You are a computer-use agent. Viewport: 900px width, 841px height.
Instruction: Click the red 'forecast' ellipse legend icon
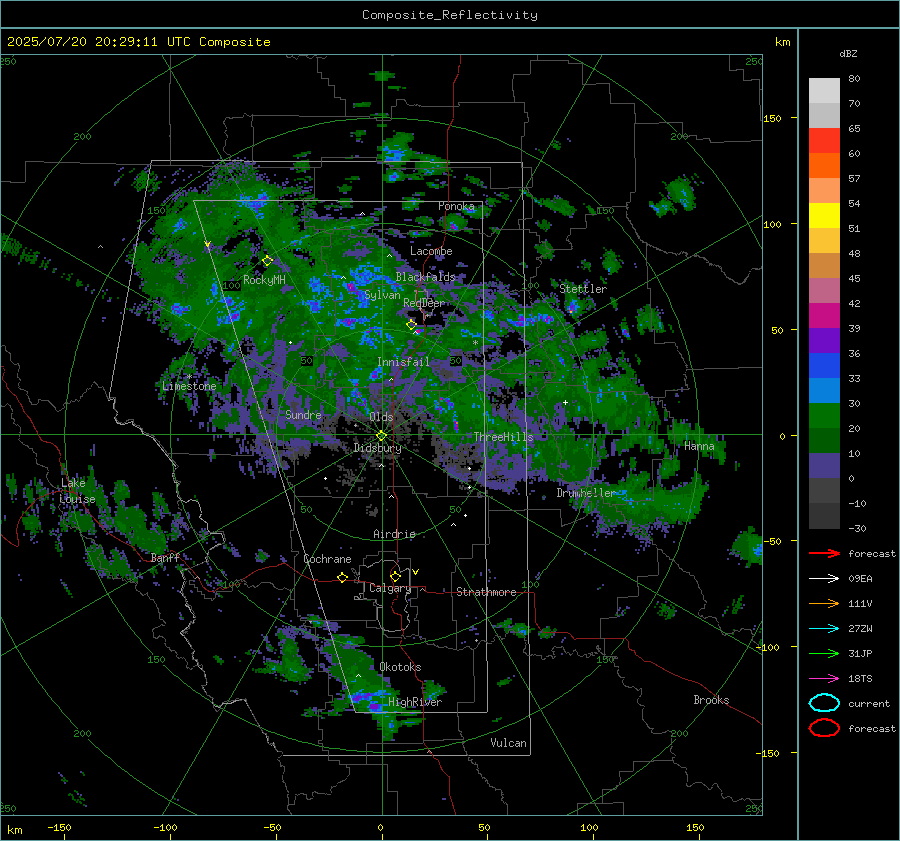pyautogui.click(x=824, y=728)
